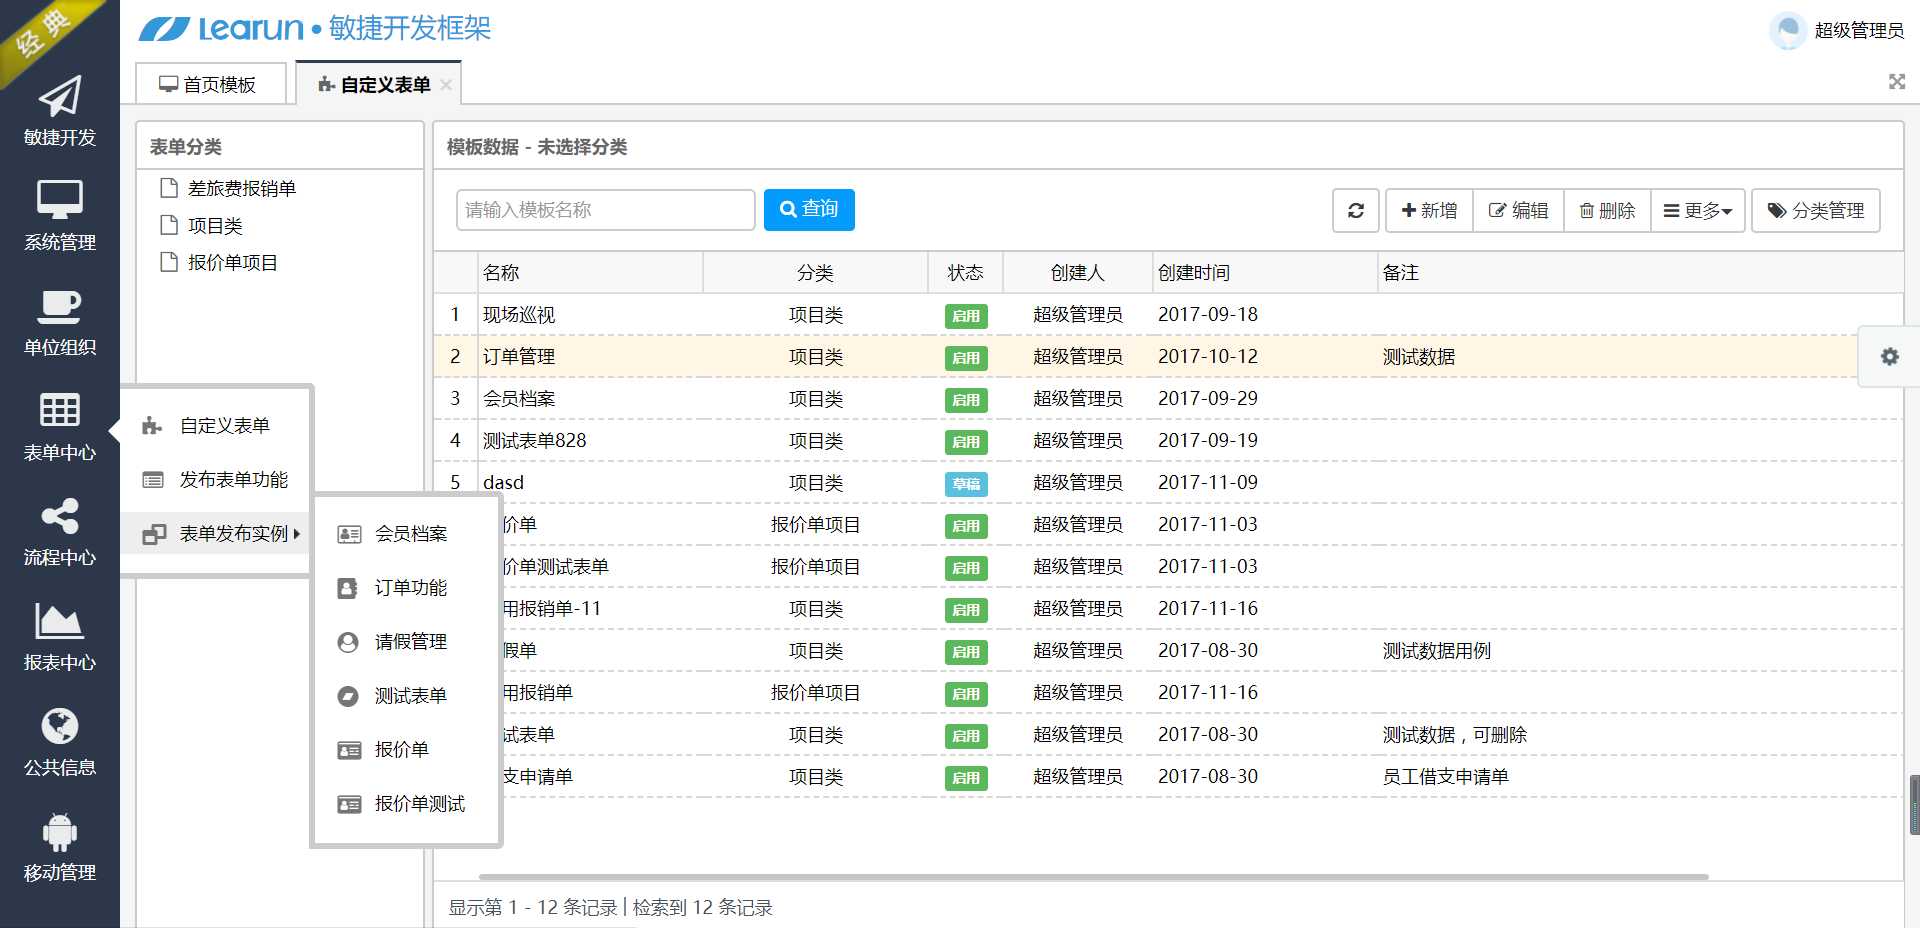Expand 表单发布实例 submenu arrow
Screen dimensions: 1920x928
pos(296,534)
